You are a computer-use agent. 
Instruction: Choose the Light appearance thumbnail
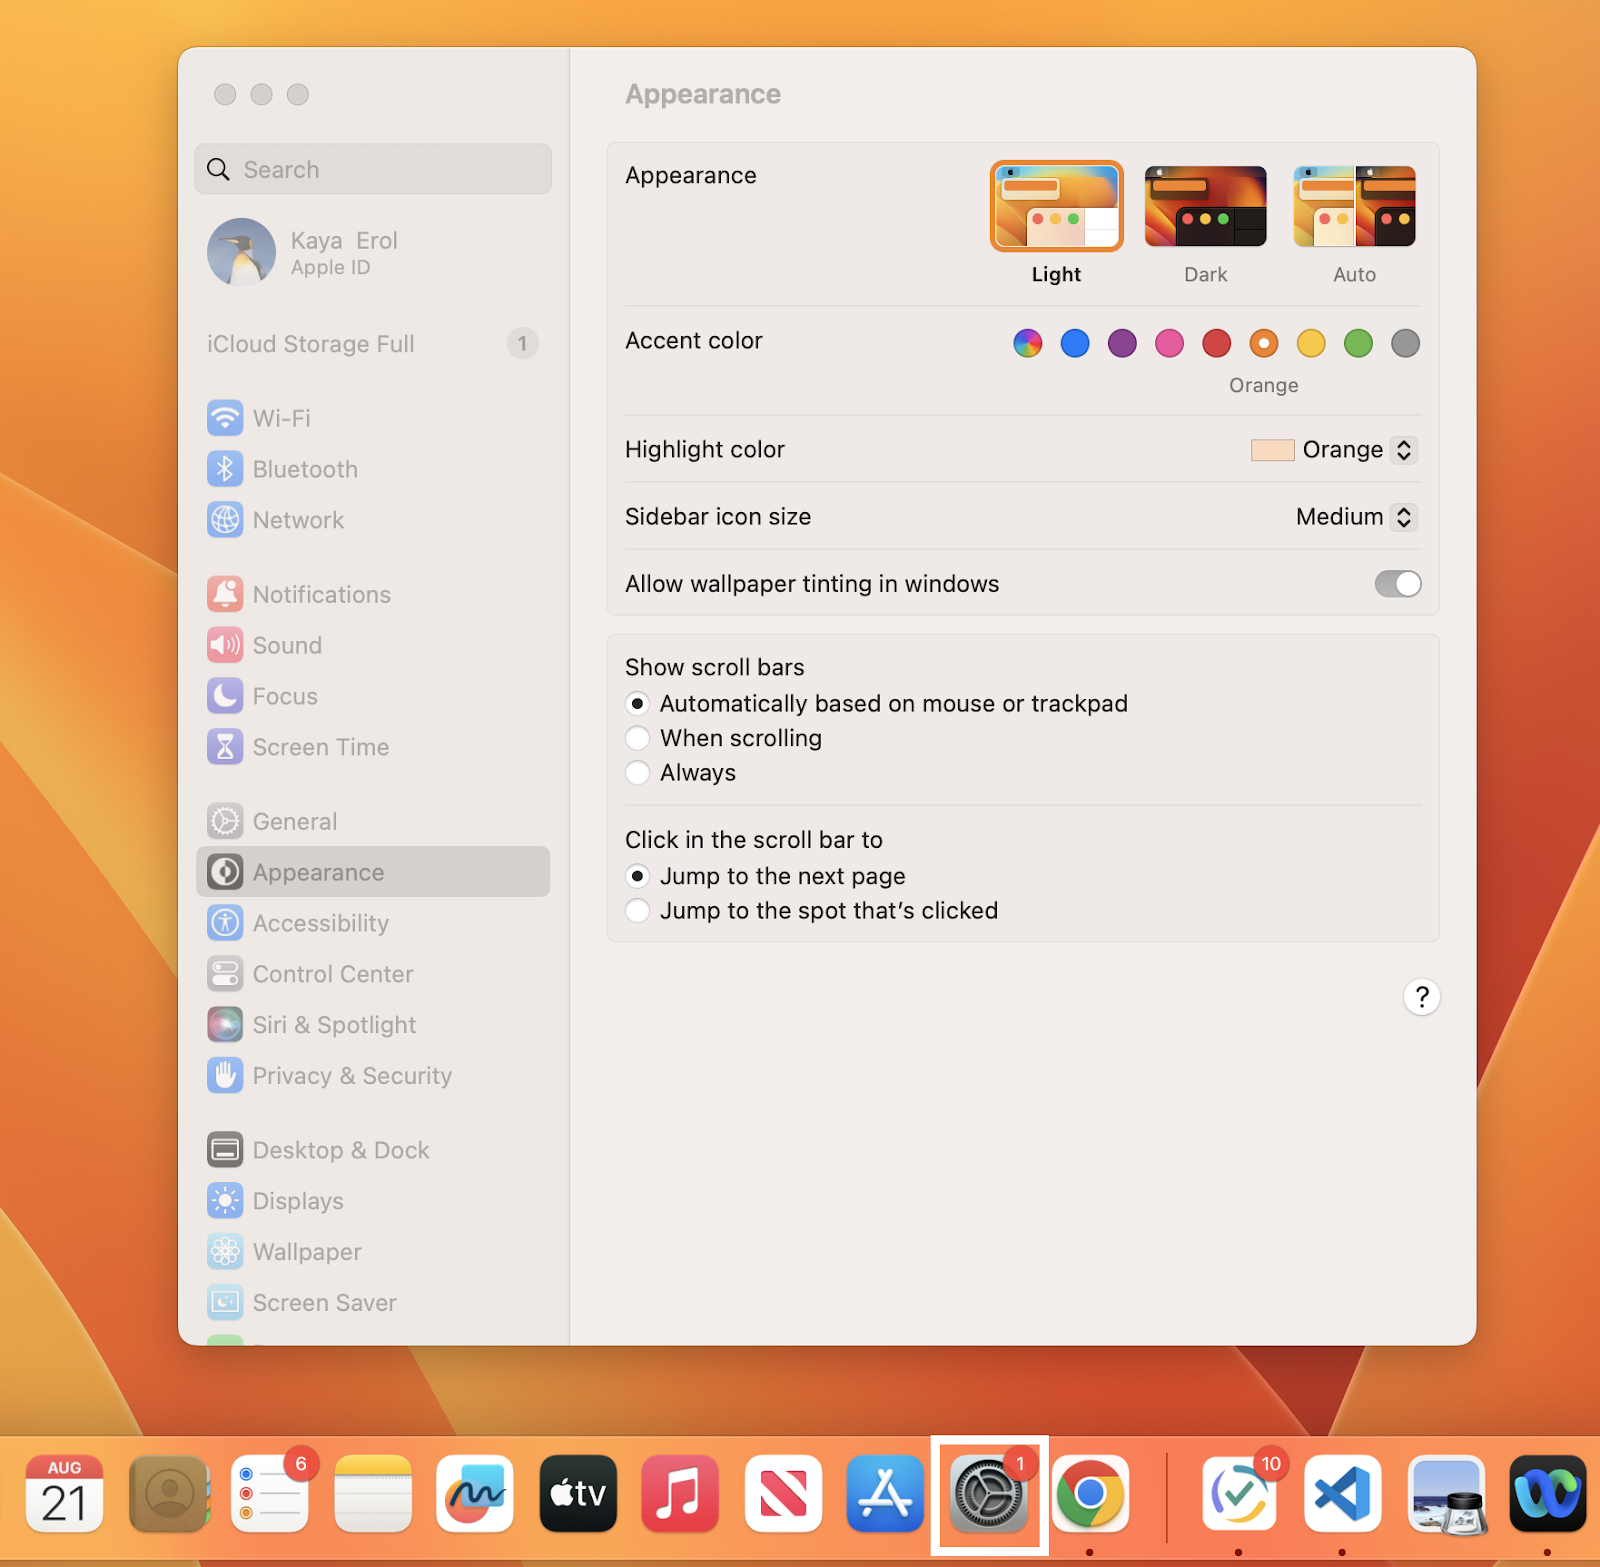1056,207
